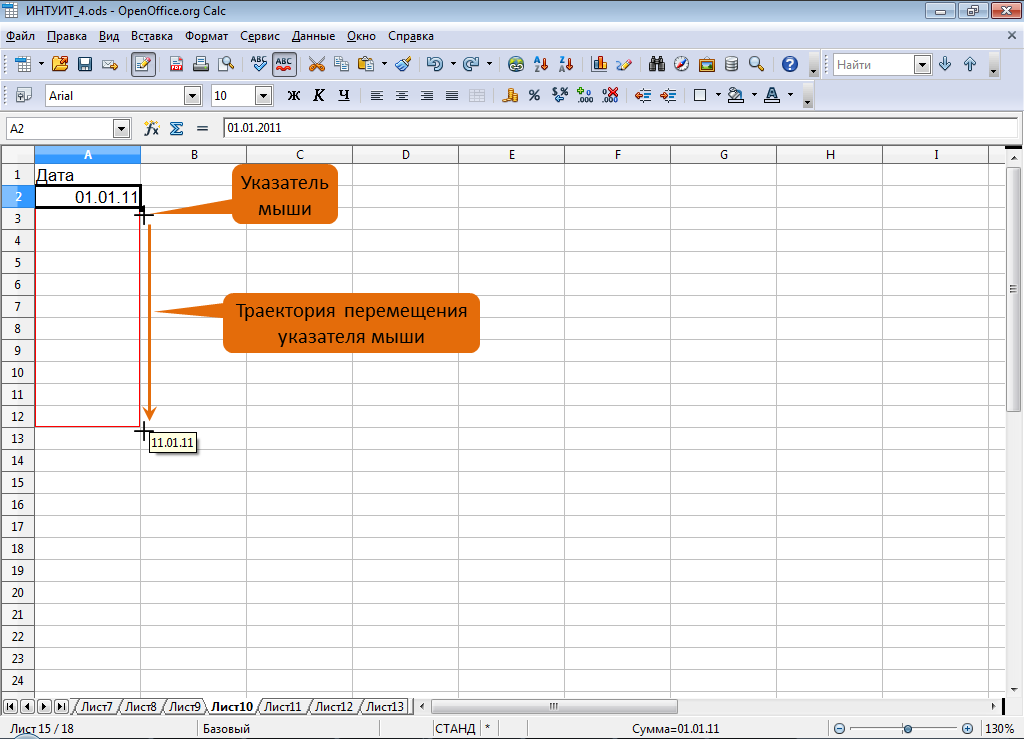The image size is (1024, 739).
Task: Open Font Color dropdown arrow
Action: [790, 95]
